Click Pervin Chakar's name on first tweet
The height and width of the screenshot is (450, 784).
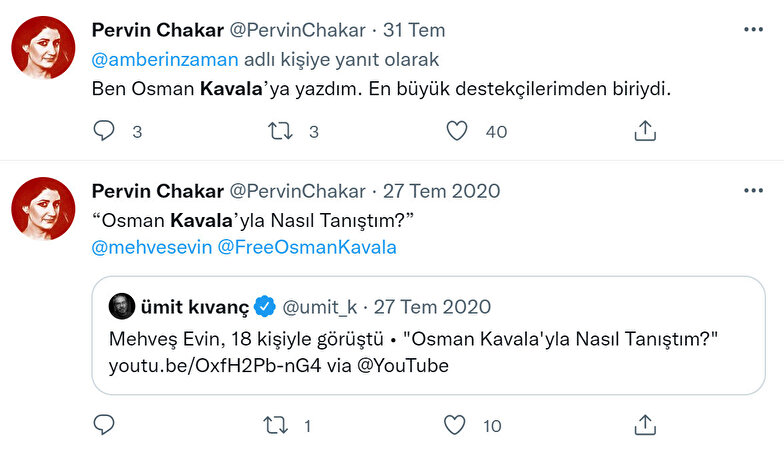(x=157, y=30)
